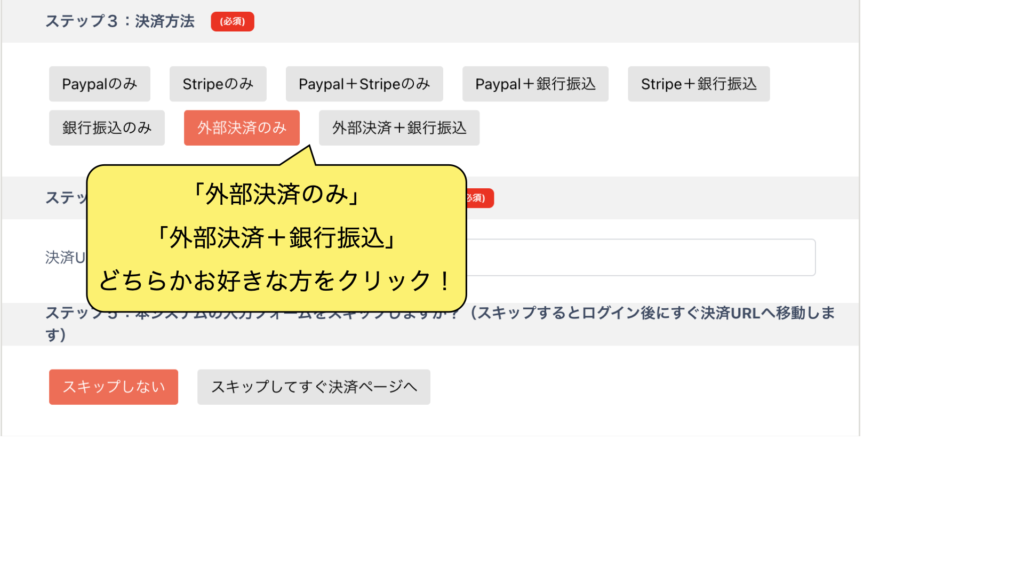Click the partially covered ステッ heading text
This screenshot has width=1024, height=576.
click(x=65, y=197)
